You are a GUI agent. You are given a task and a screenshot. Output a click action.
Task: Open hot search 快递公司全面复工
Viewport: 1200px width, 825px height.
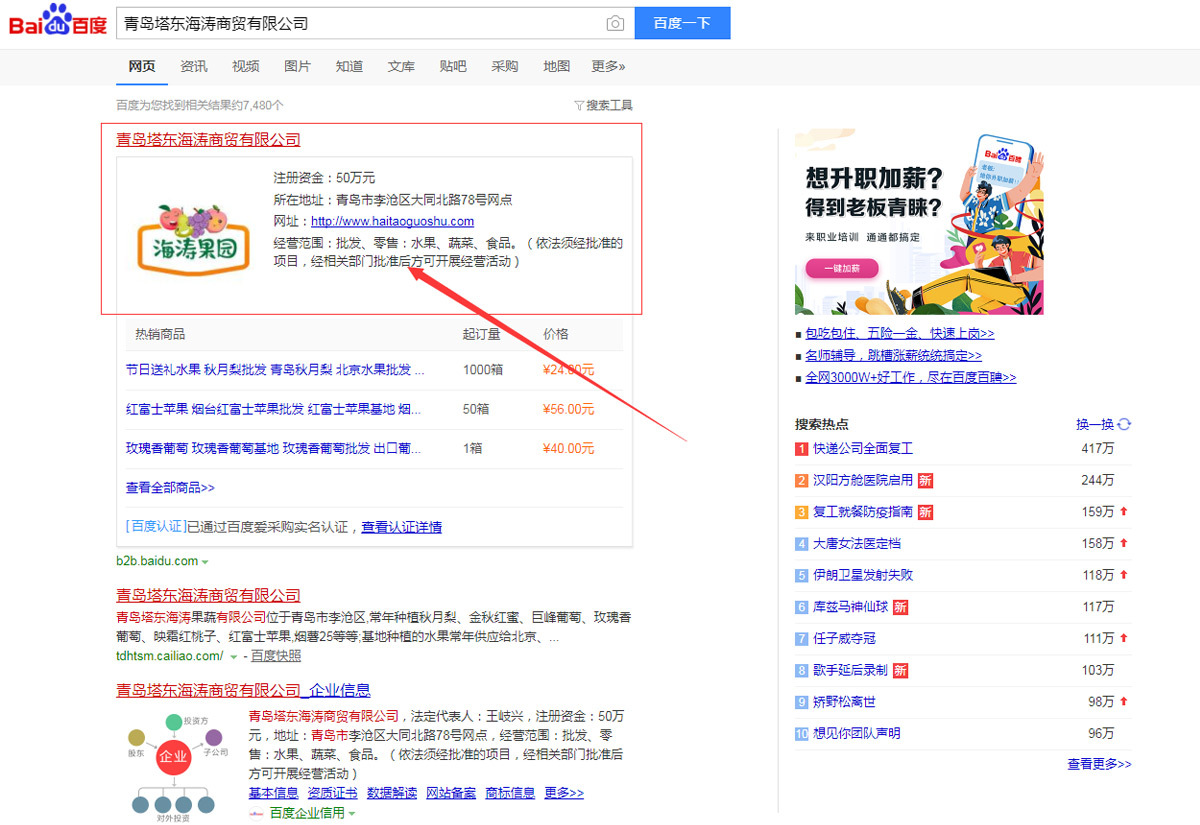[863, 449]
